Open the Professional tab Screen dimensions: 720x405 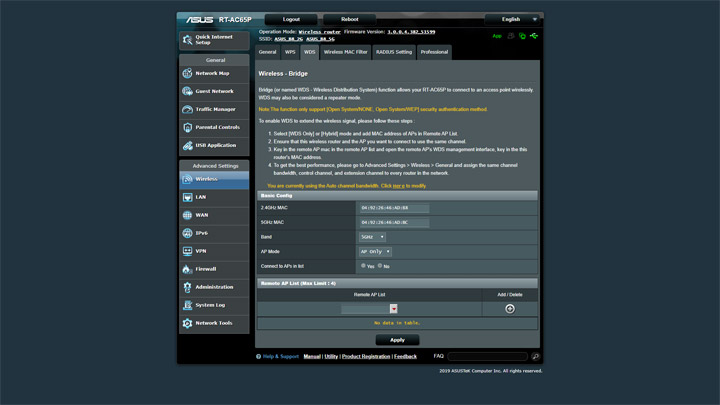[434, 52]
